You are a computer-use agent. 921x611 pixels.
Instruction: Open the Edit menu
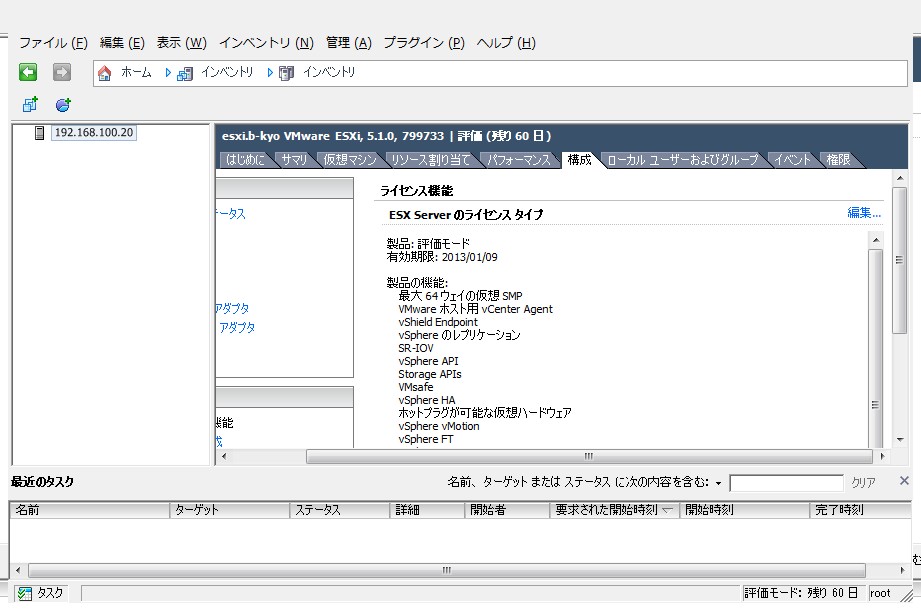pos(122,43)
